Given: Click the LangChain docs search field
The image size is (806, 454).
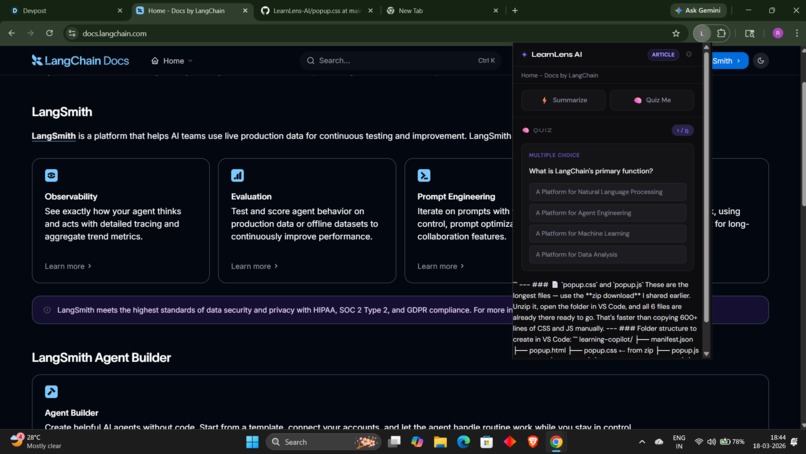Looking at the screenshot, I should point(400,61).
